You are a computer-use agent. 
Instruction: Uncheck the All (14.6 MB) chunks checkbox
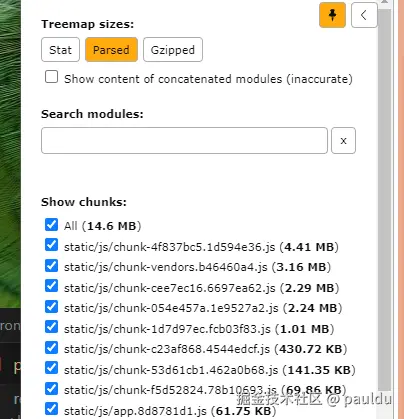[51, 225]
